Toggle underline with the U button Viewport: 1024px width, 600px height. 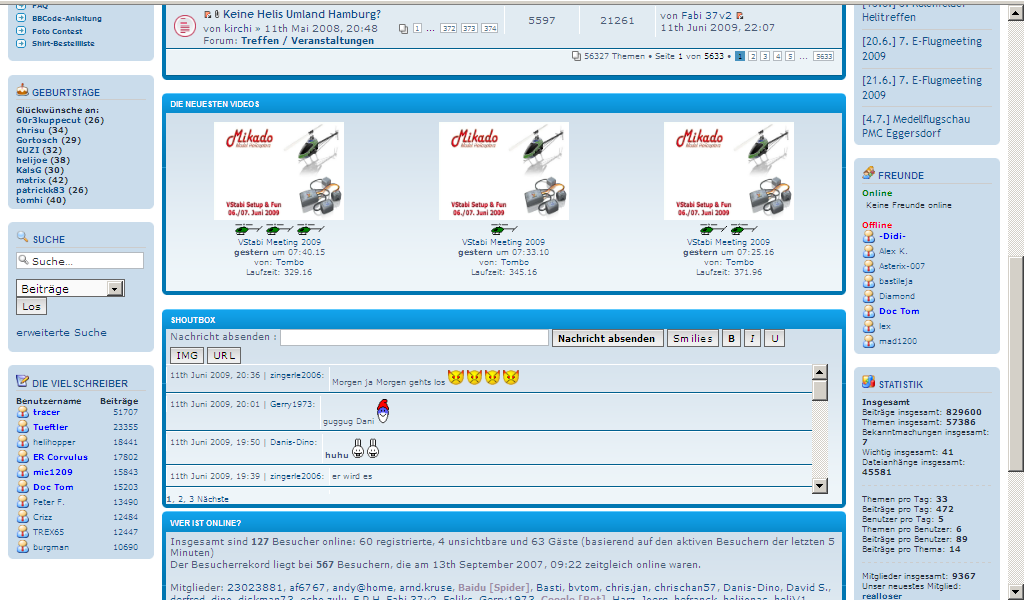pos(775,338)
